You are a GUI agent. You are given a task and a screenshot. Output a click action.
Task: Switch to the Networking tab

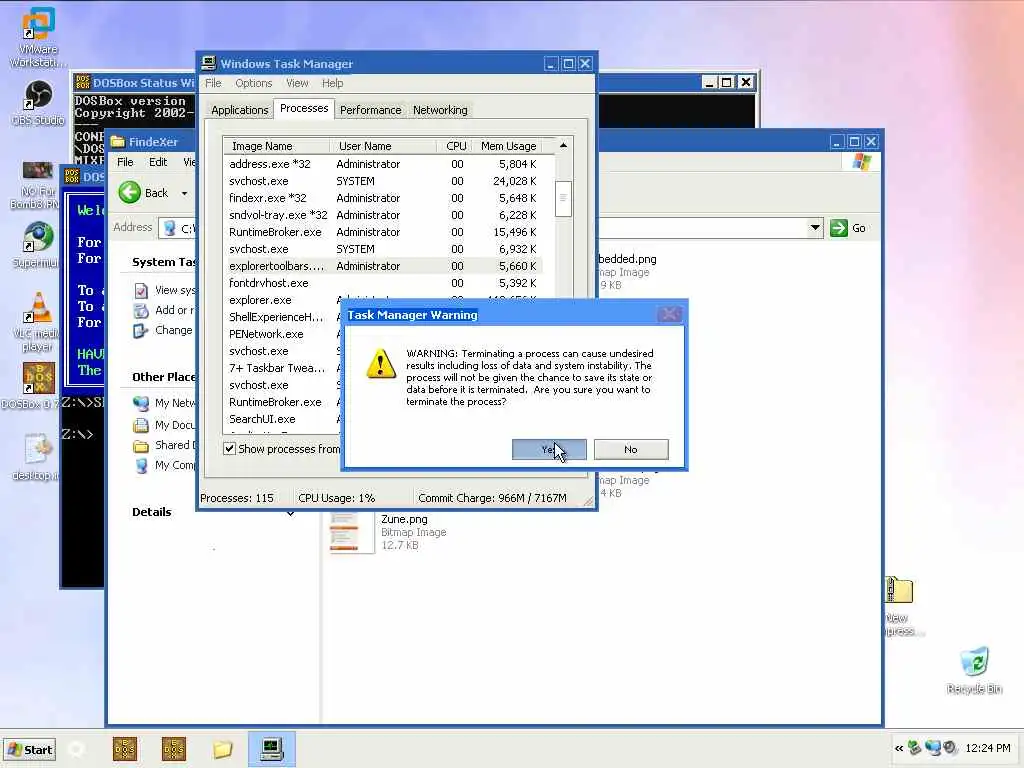click(x=440, y=110)
